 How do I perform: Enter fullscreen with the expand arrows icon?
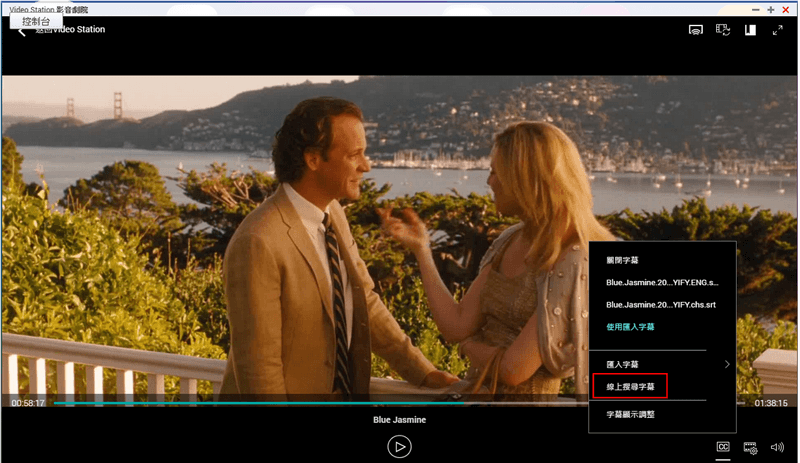(x=778, y=30)
